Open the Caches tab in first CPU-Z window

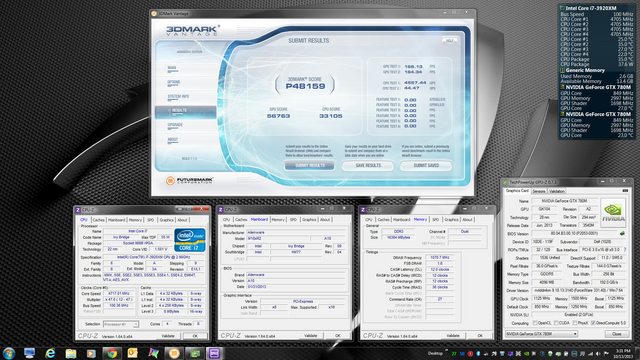(98, 220)
